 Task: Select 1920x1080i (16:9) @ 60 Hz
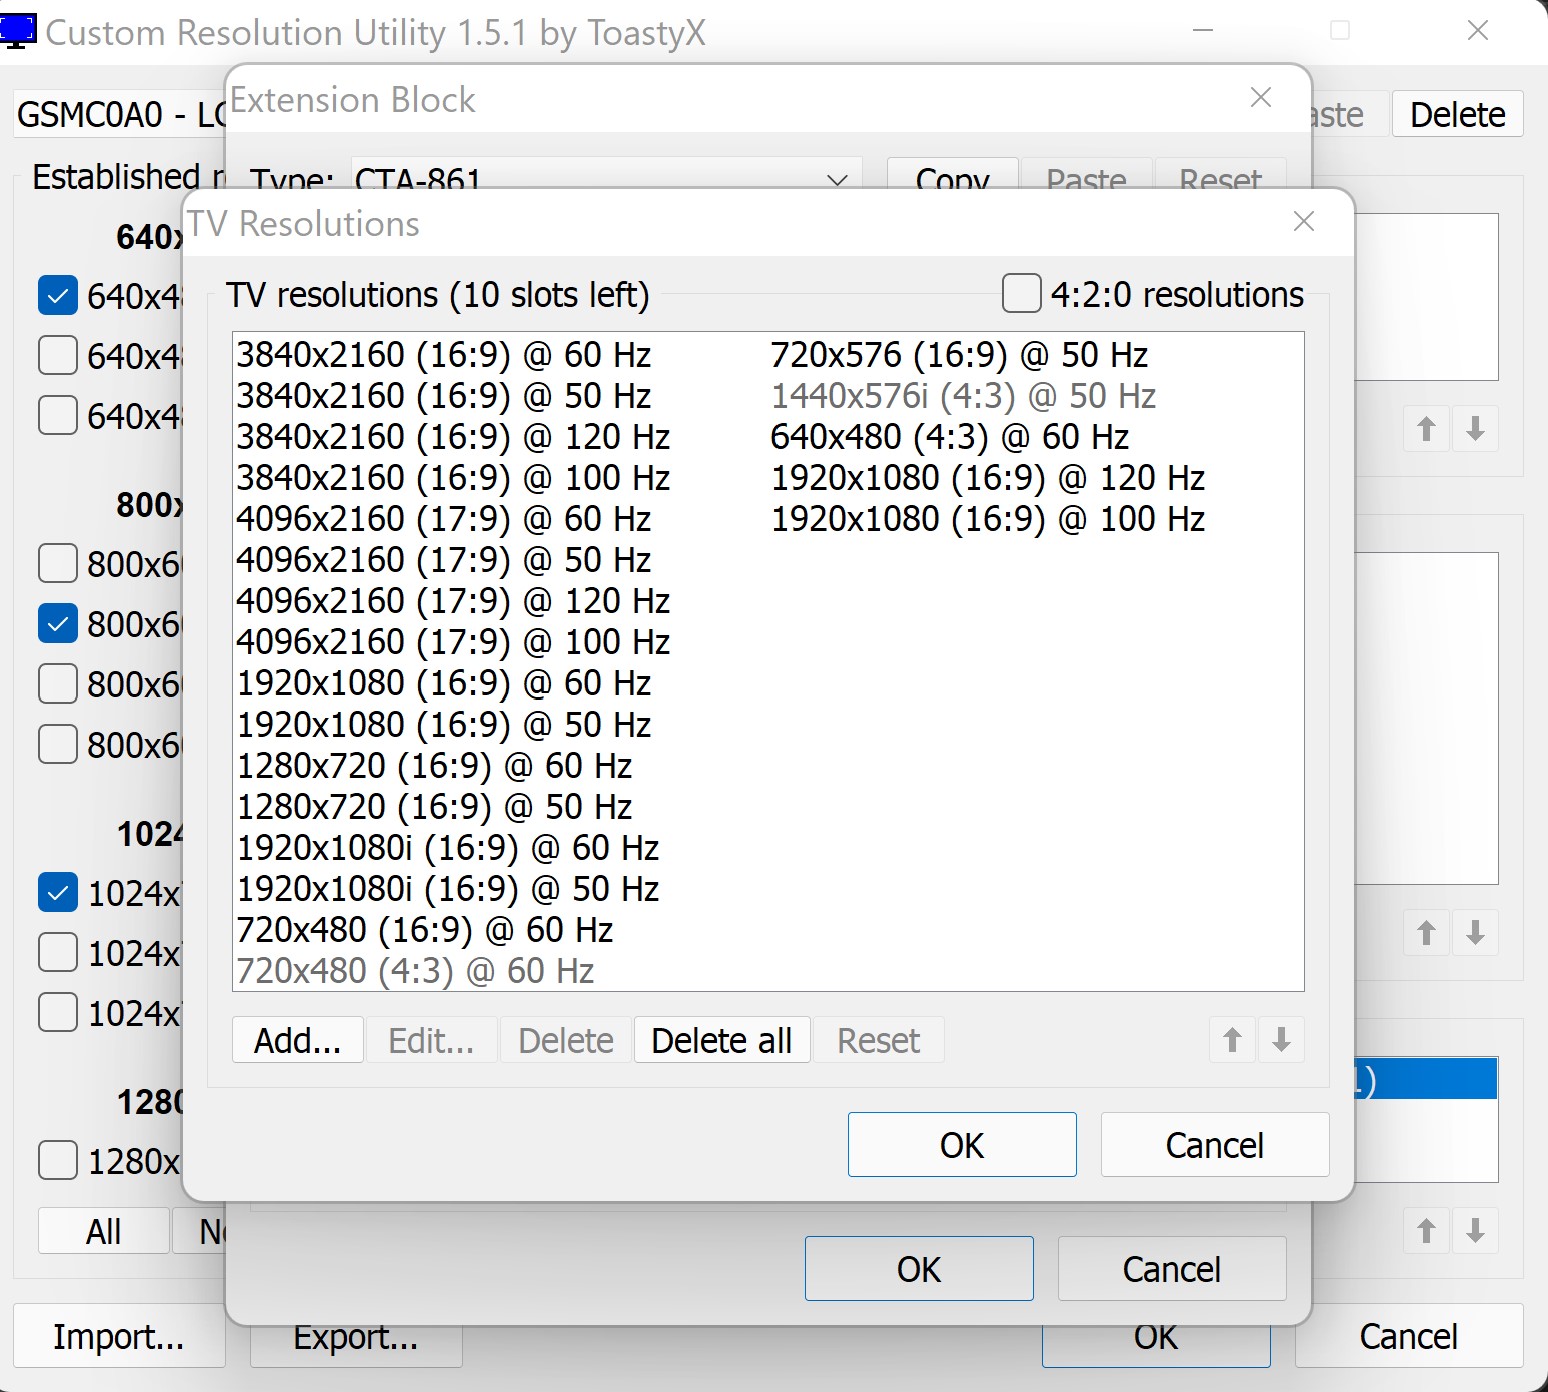pos(448,848)
